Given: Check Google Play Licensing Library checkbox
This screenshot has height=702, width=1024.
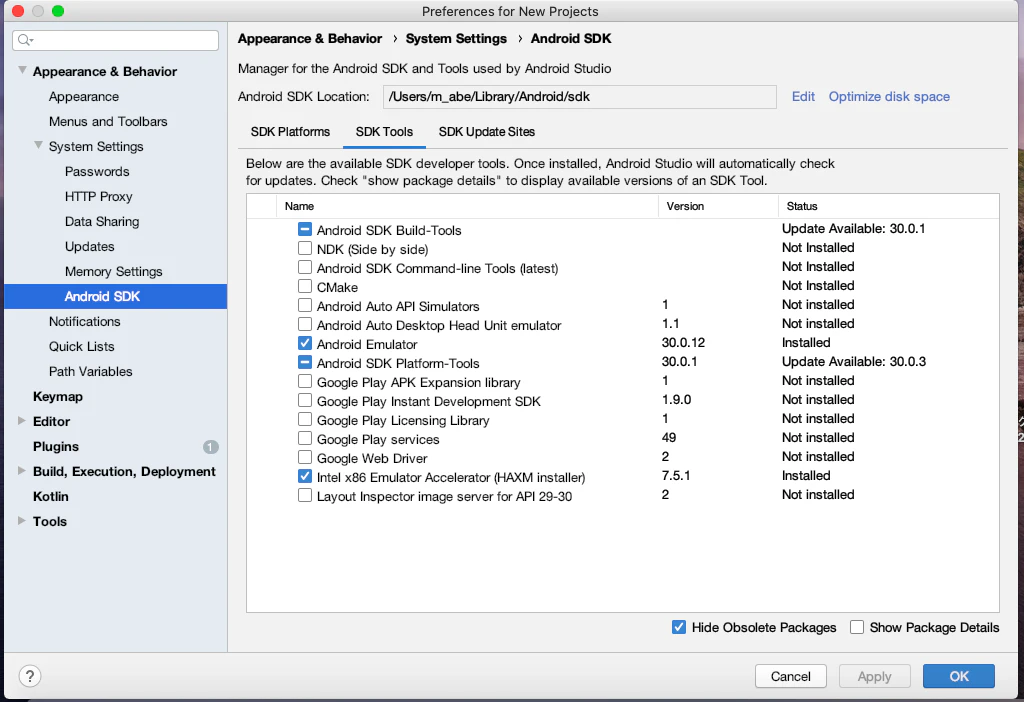Looking at the screenshot, I should point(305,419).
